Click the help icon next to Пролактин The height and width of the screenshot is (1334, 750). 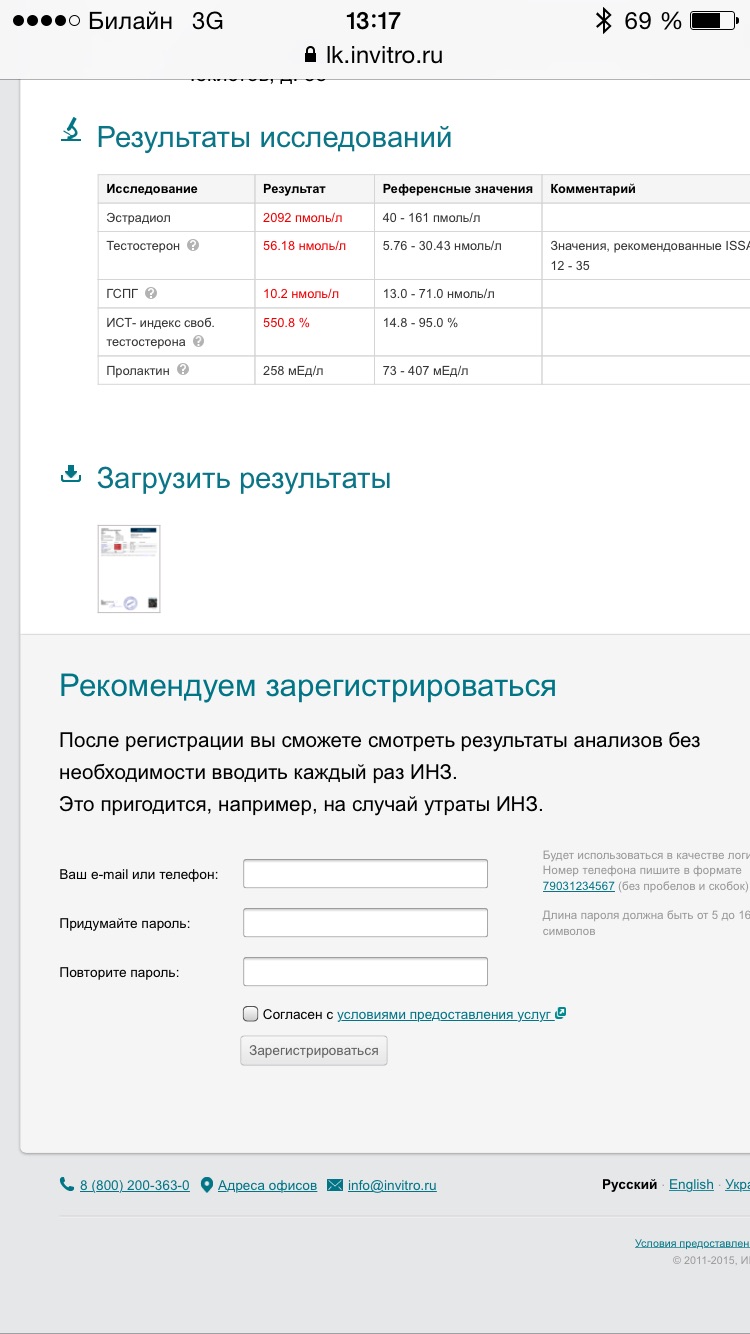(x=183, y=369)
